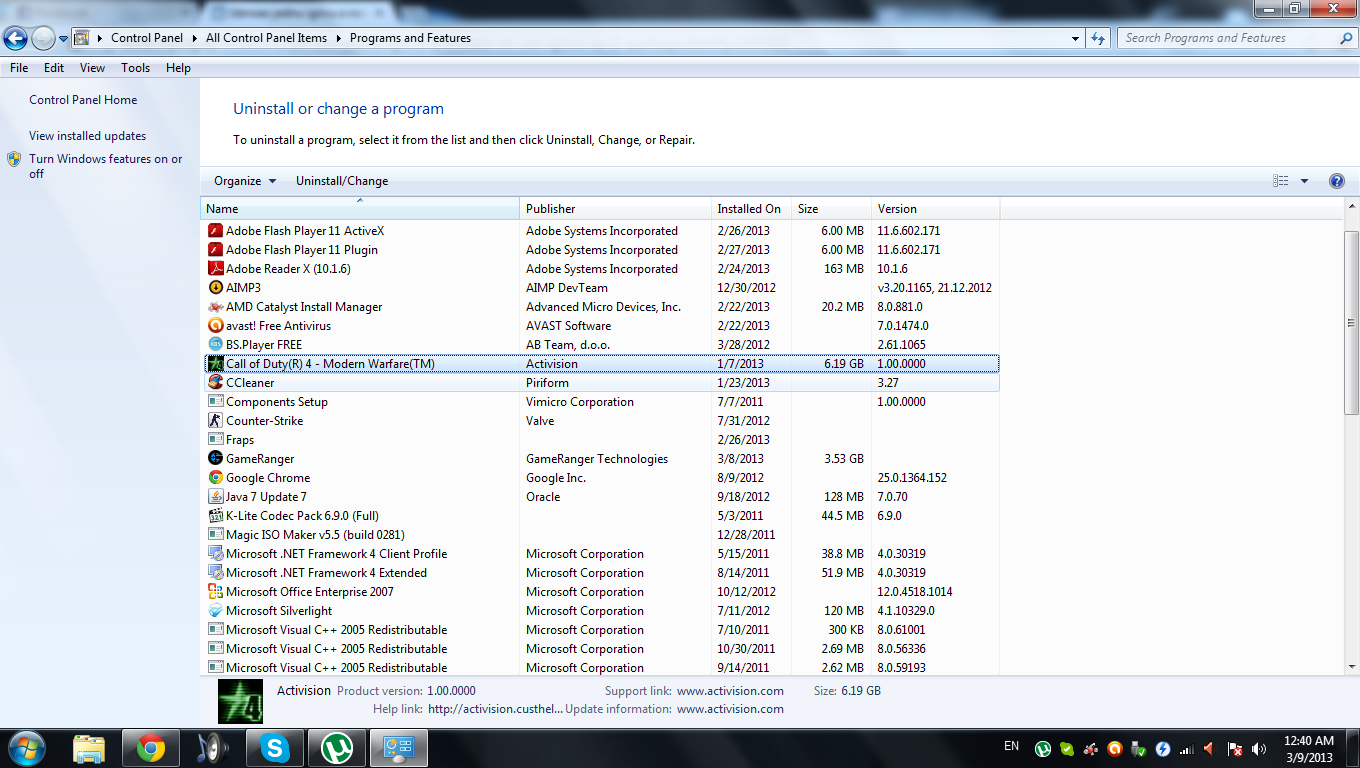Image resolution: width=1360 pixels, height=768 pixels.
Task: Open the recent pages dropdown arrow
Action: point(64,39)
